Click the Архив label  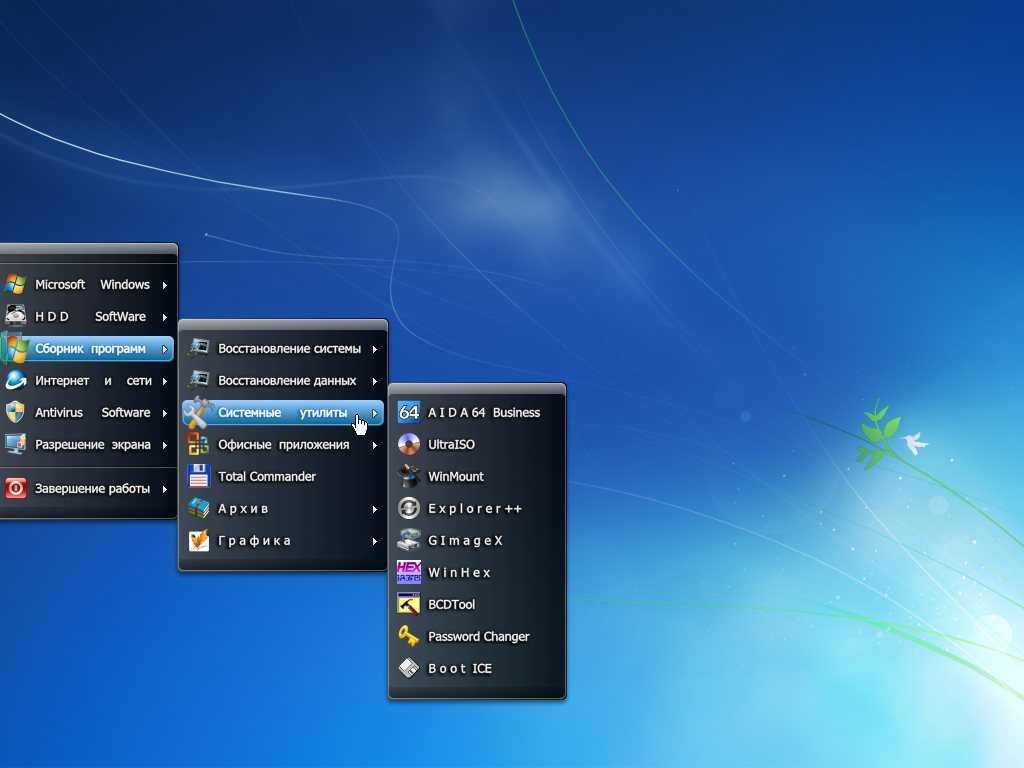point(243,509)
